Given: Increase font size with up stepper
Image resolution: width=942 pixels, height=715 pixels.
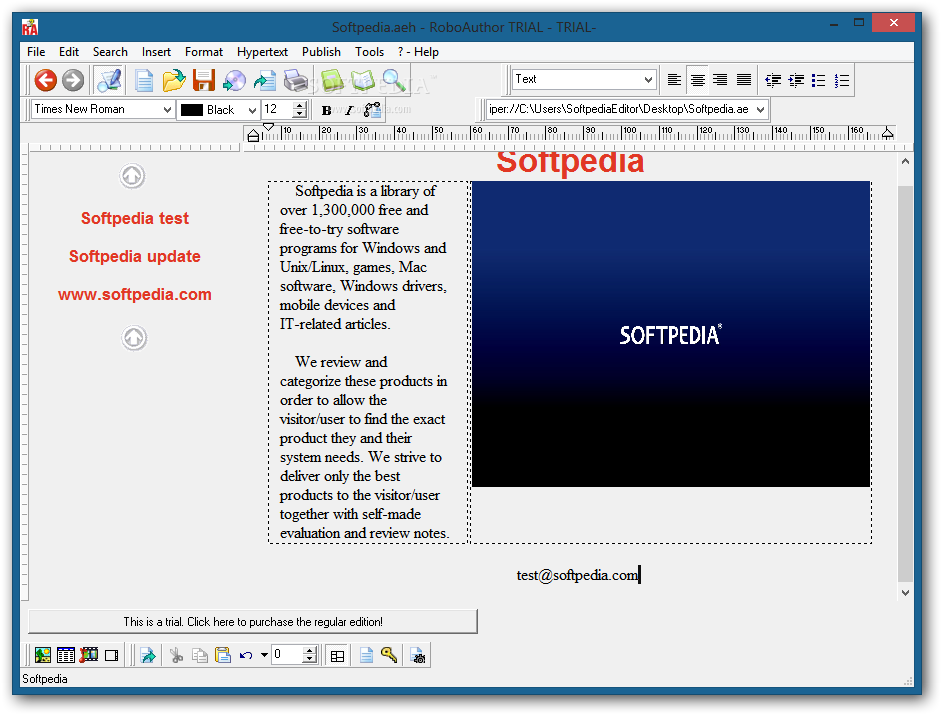Looking at the screenshot, I should point(300,105).
